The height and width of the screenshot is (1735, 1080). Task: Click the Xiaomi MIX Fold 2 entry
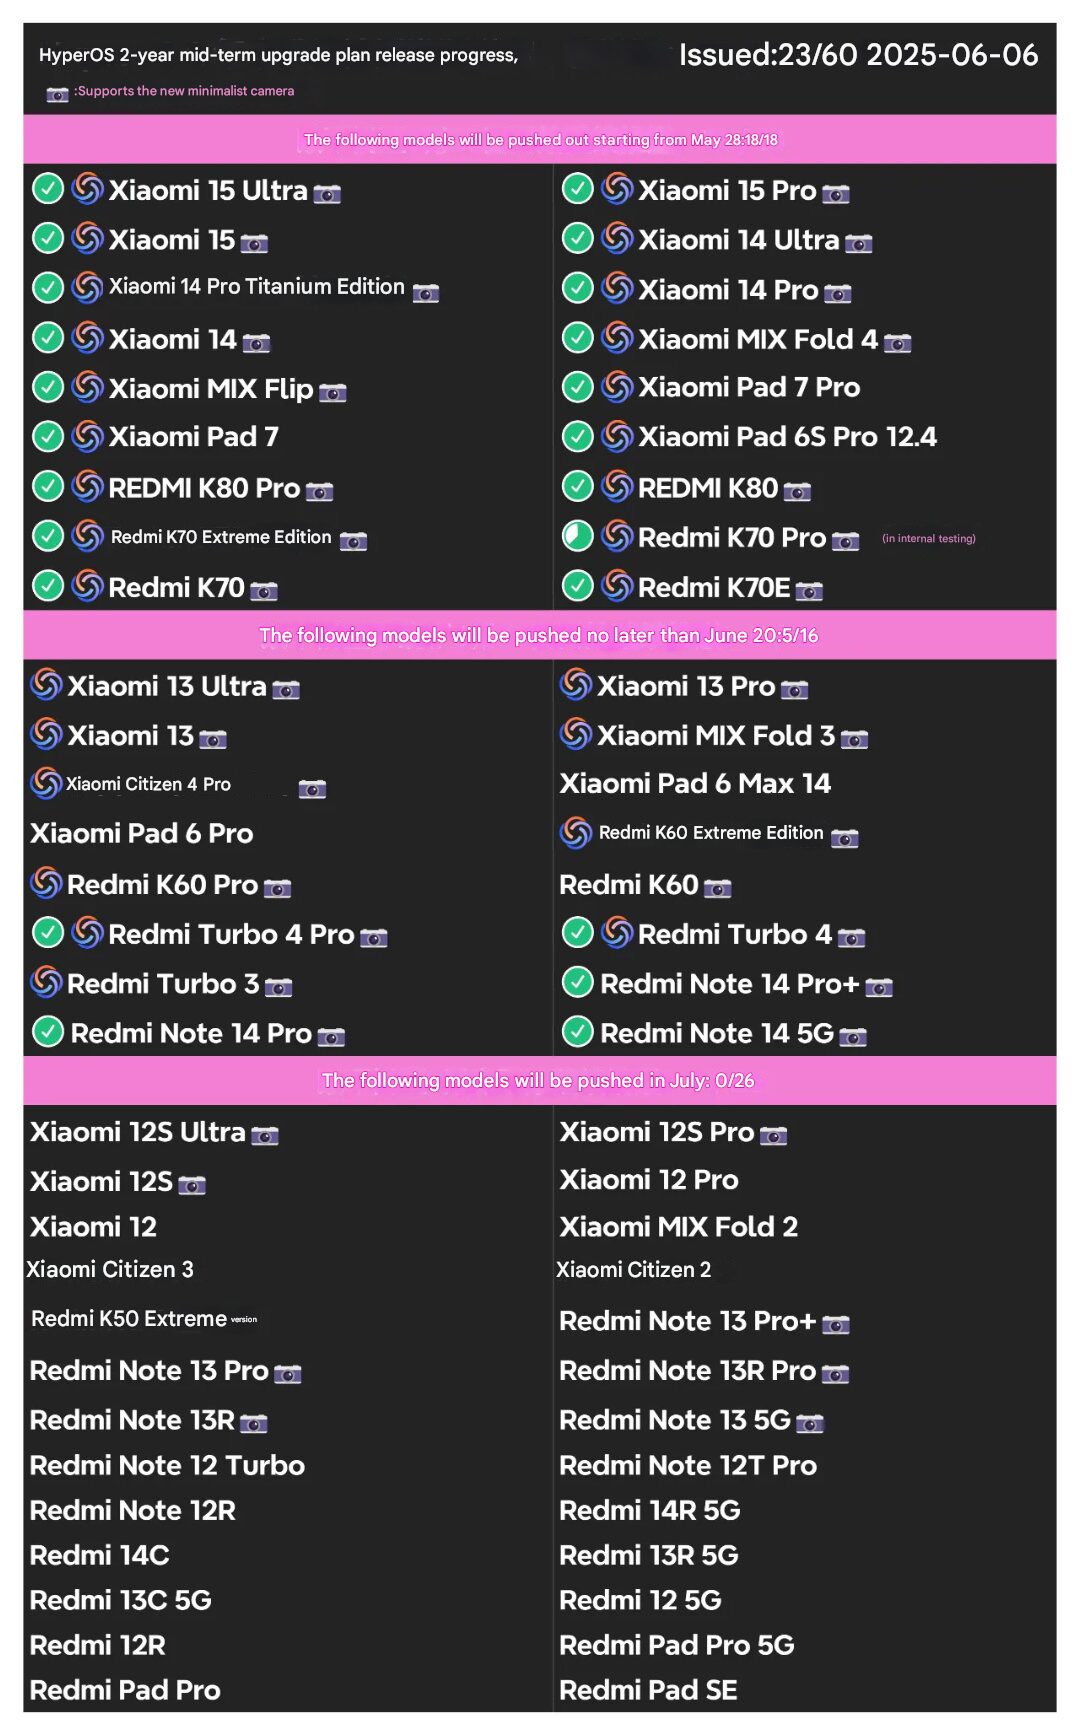[x=679, y=1227]
